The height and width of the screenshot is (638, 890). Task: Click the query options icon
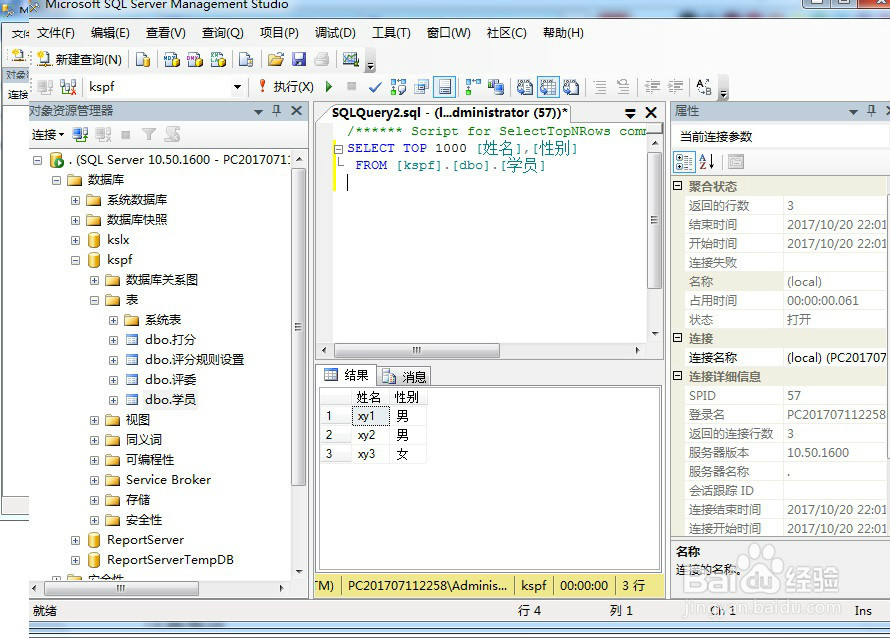(x=421, y=87)
